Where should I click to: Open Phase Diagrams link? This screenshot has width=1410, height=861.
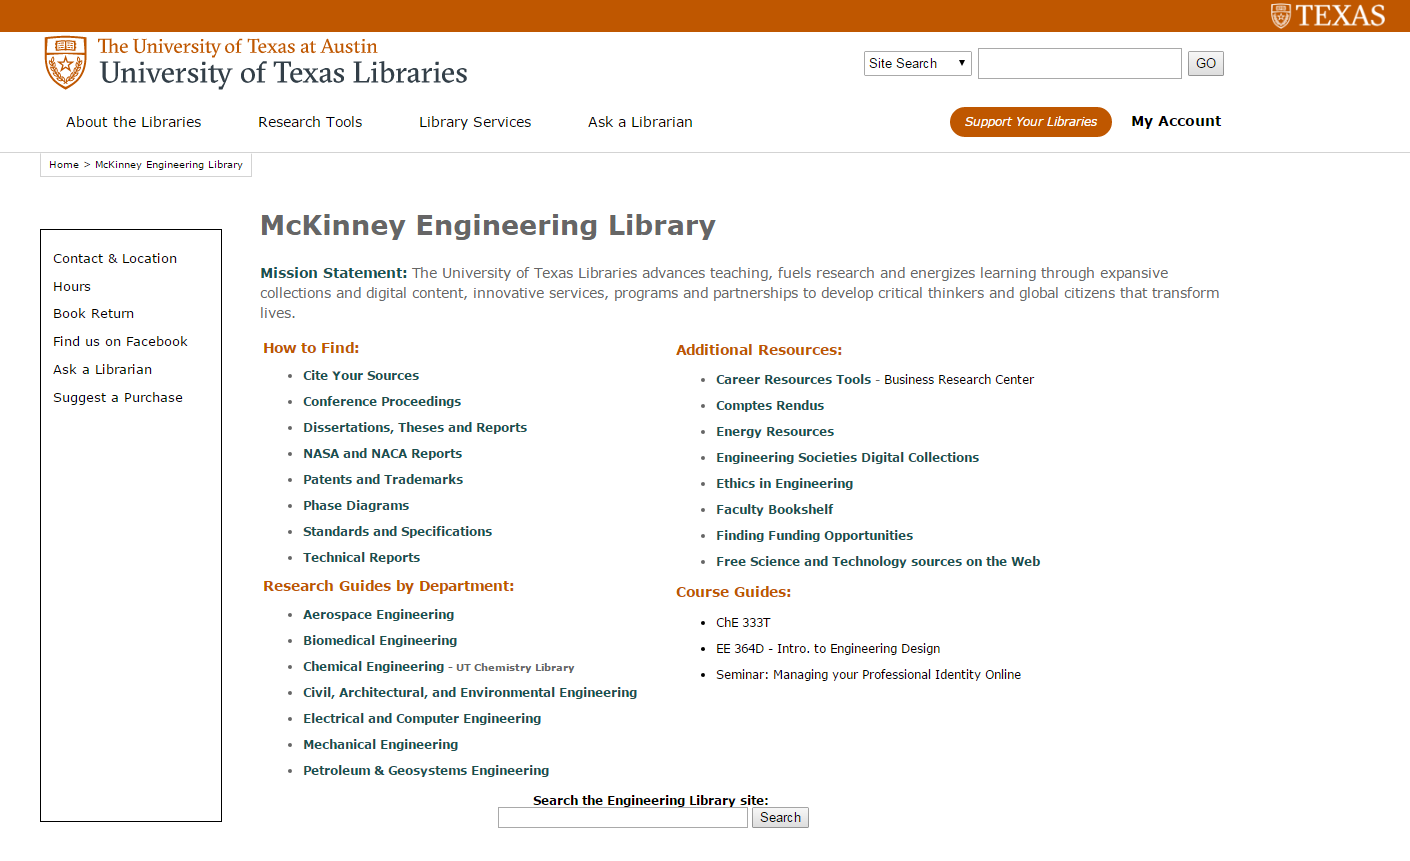356,505
